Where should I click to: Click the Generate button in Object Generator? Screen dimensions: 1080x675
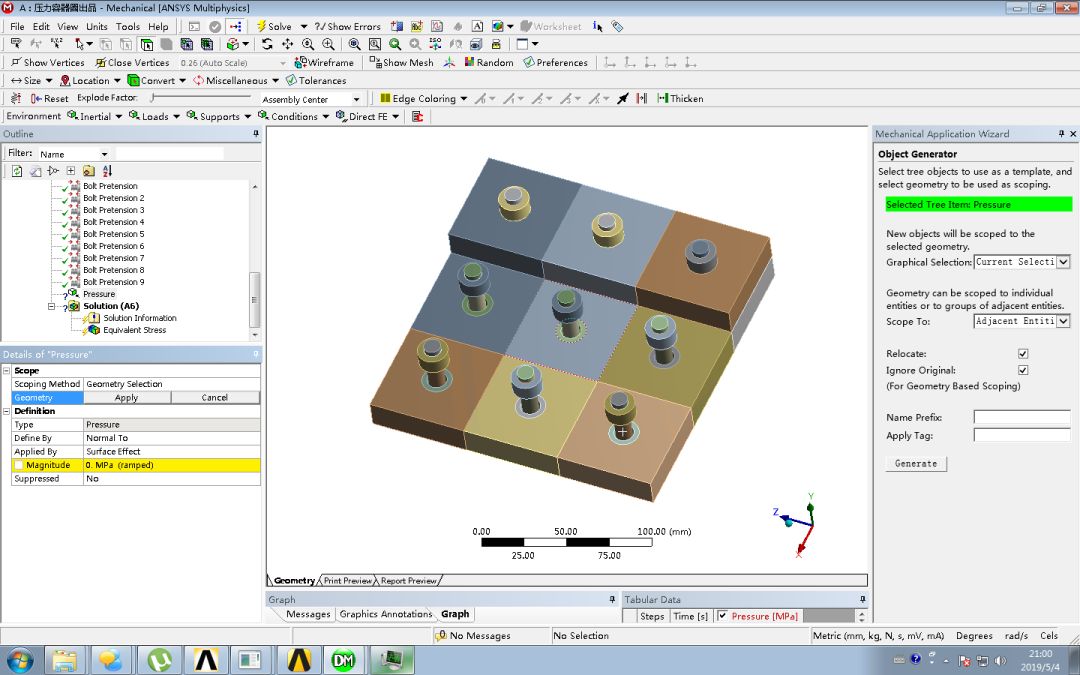[x=915, y=463]
